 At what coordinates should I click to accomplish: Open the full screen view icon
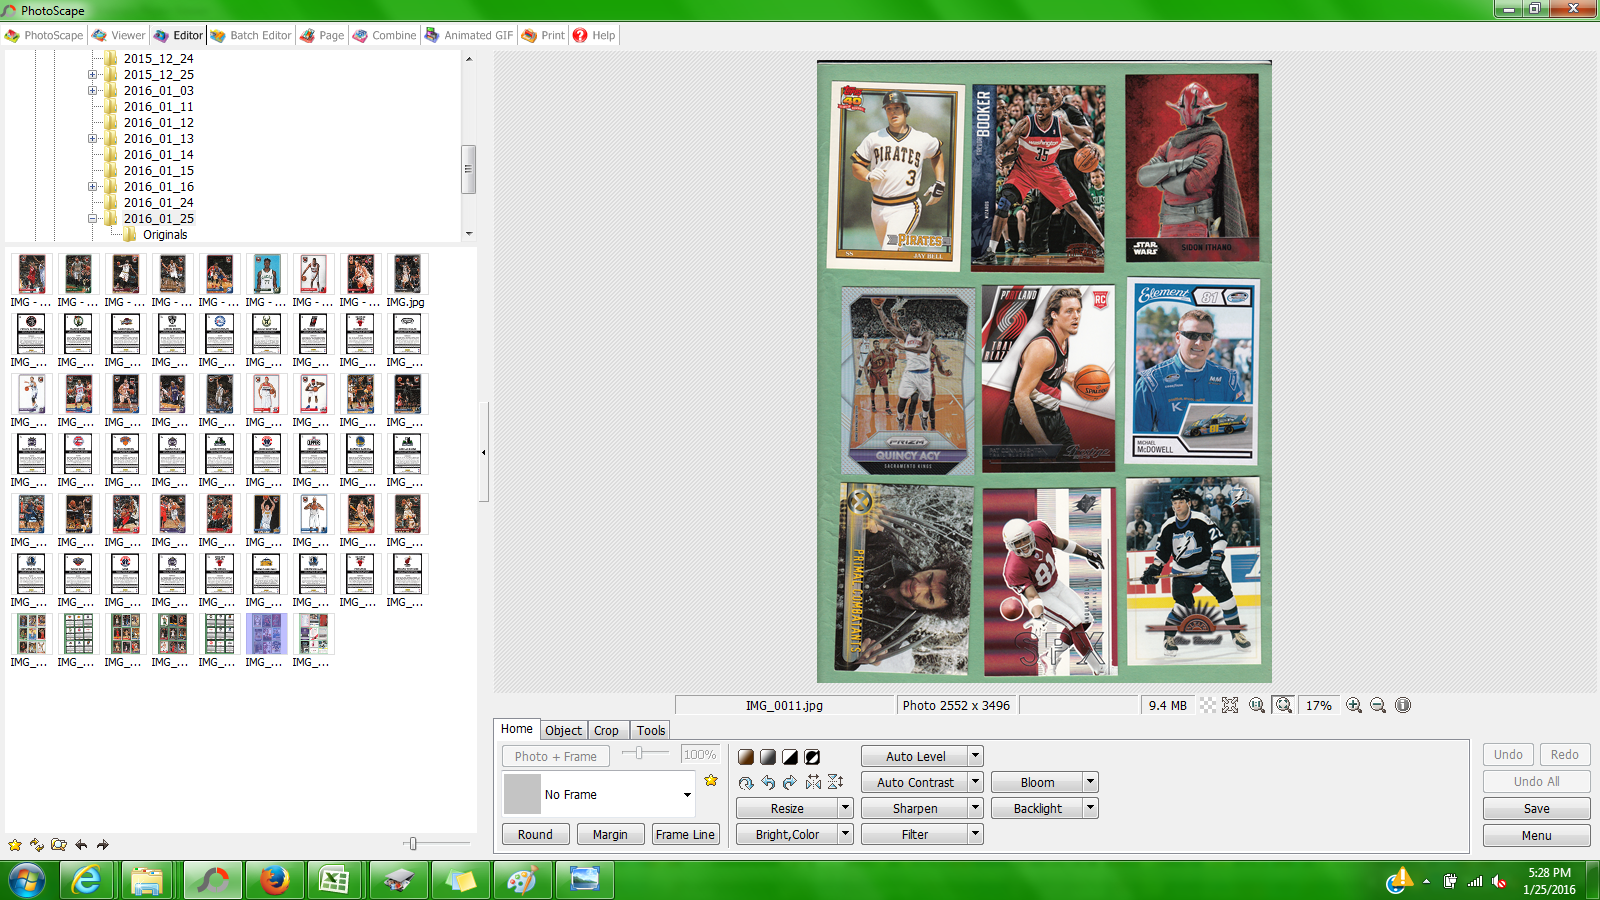tap(1230, 705)
